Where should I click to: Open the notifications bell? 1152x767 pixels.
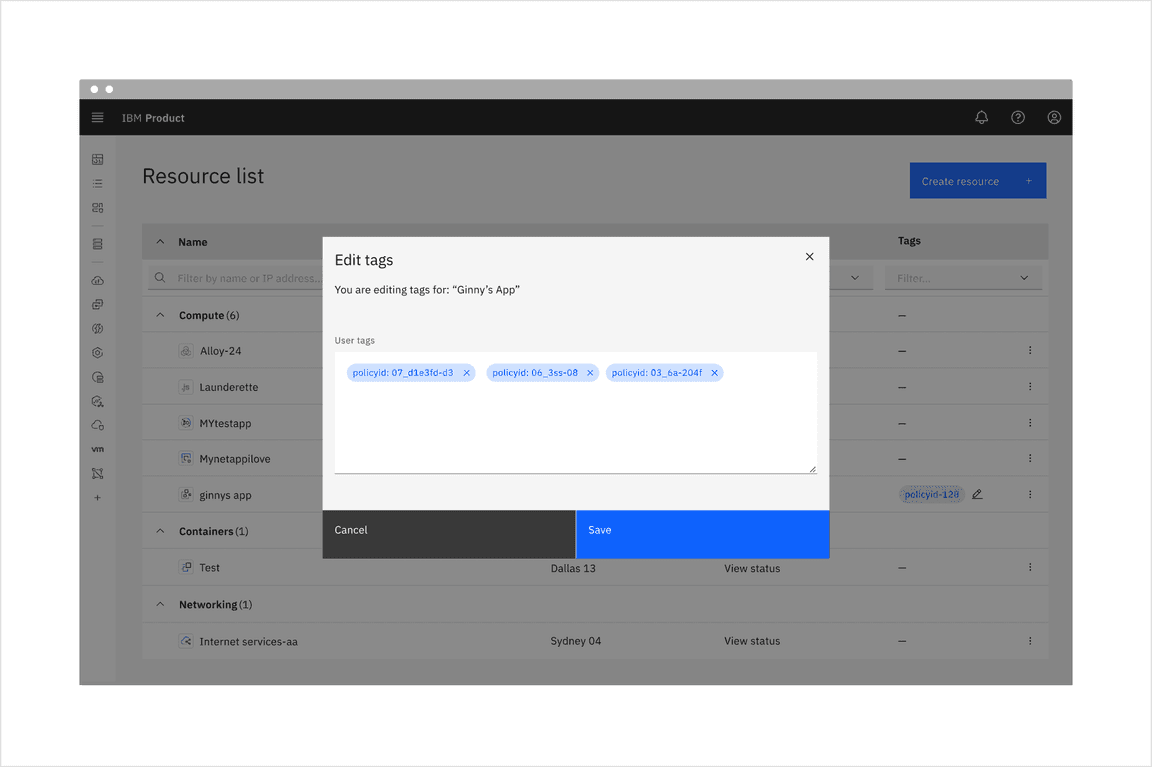[981, 117]
